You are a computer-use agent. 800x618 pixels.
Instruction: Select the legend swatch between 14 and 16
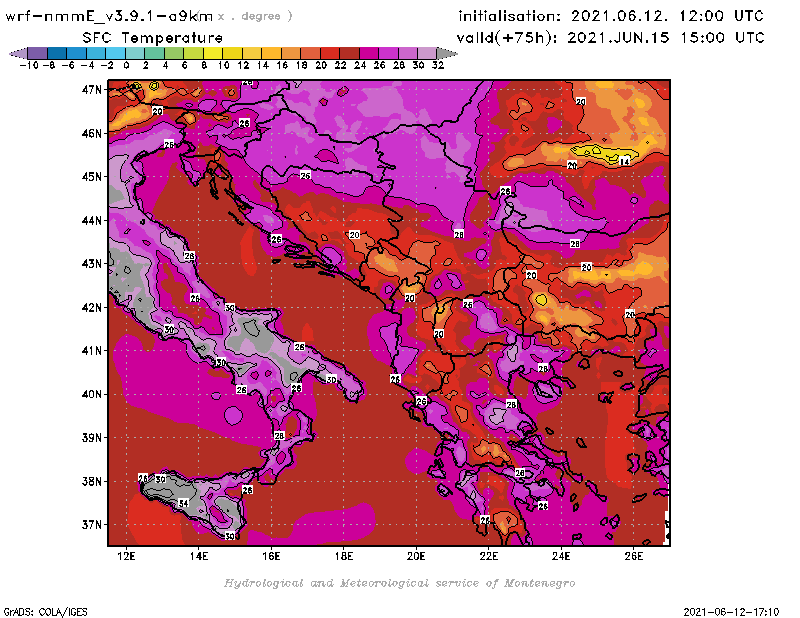click(271, 54)
